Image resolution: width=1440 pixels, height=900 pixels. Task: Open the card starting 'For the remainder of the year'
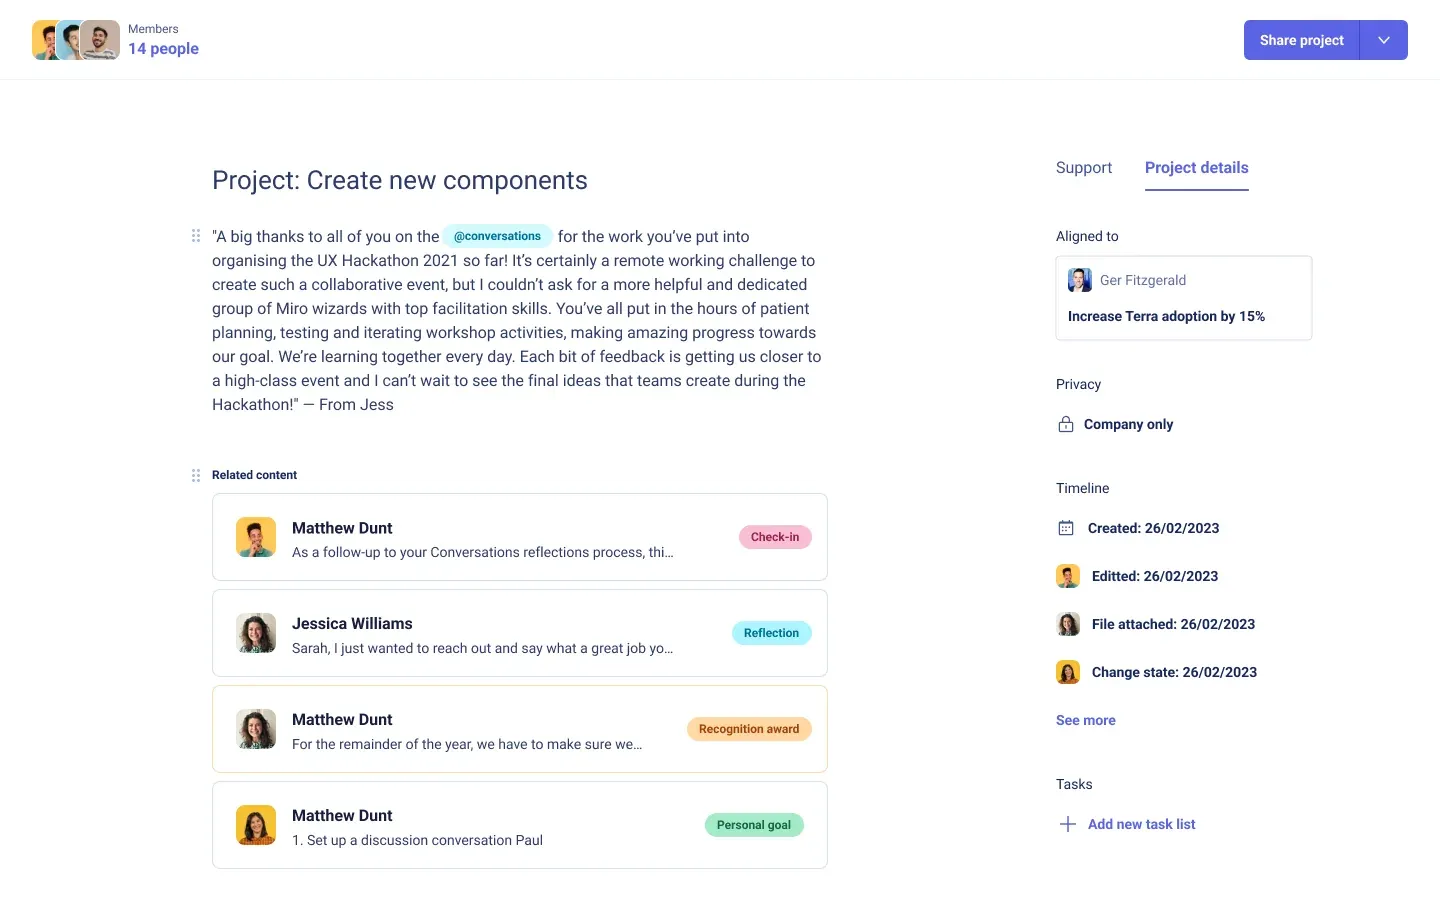coord(520,729)
